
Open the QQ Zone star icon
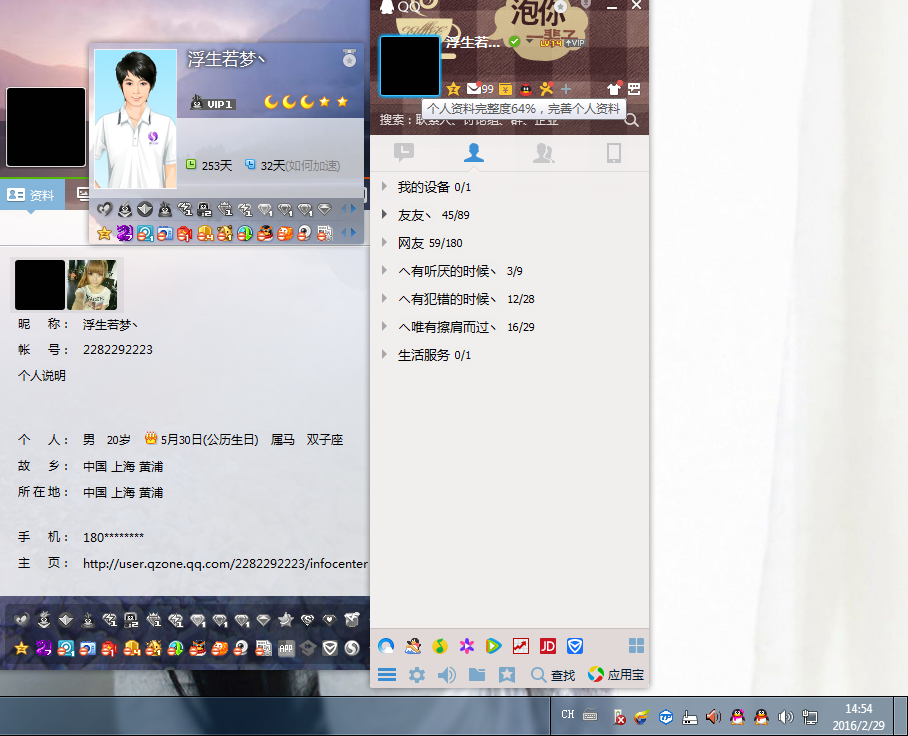[x=453, y=89]
